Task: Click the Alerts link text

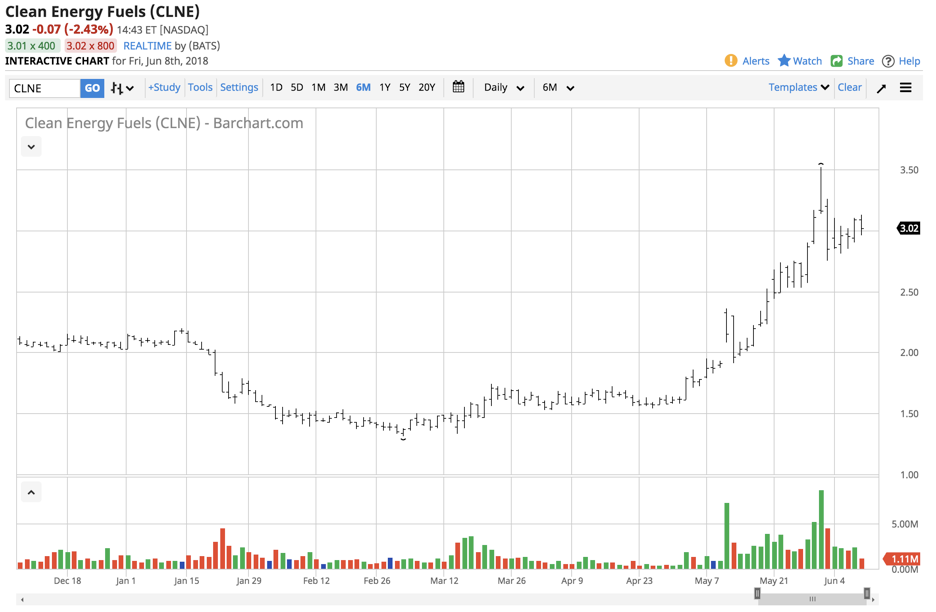Action: (756, 61)
